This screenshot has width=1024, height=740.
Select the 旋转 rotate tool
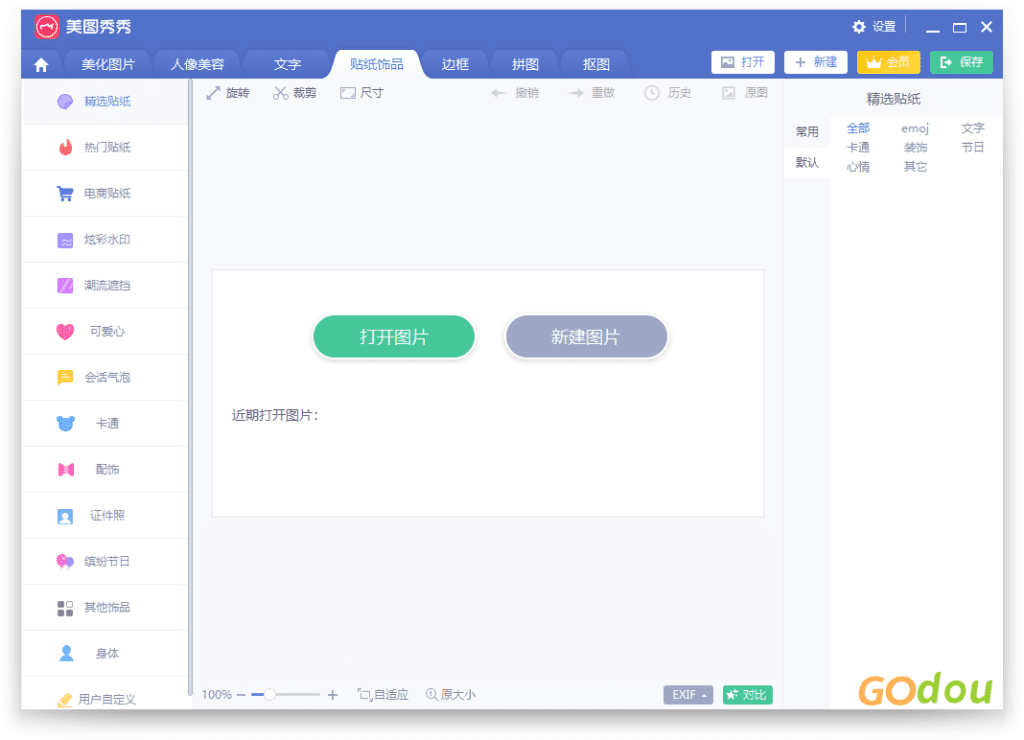point(228,92)
